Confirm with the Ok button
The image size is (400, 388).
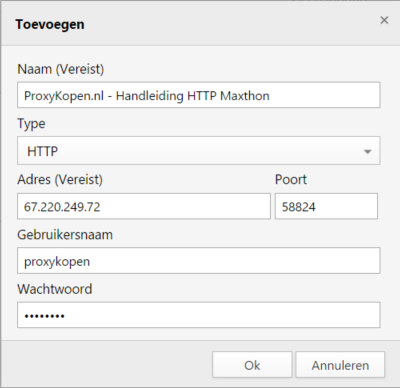point(252,365)
